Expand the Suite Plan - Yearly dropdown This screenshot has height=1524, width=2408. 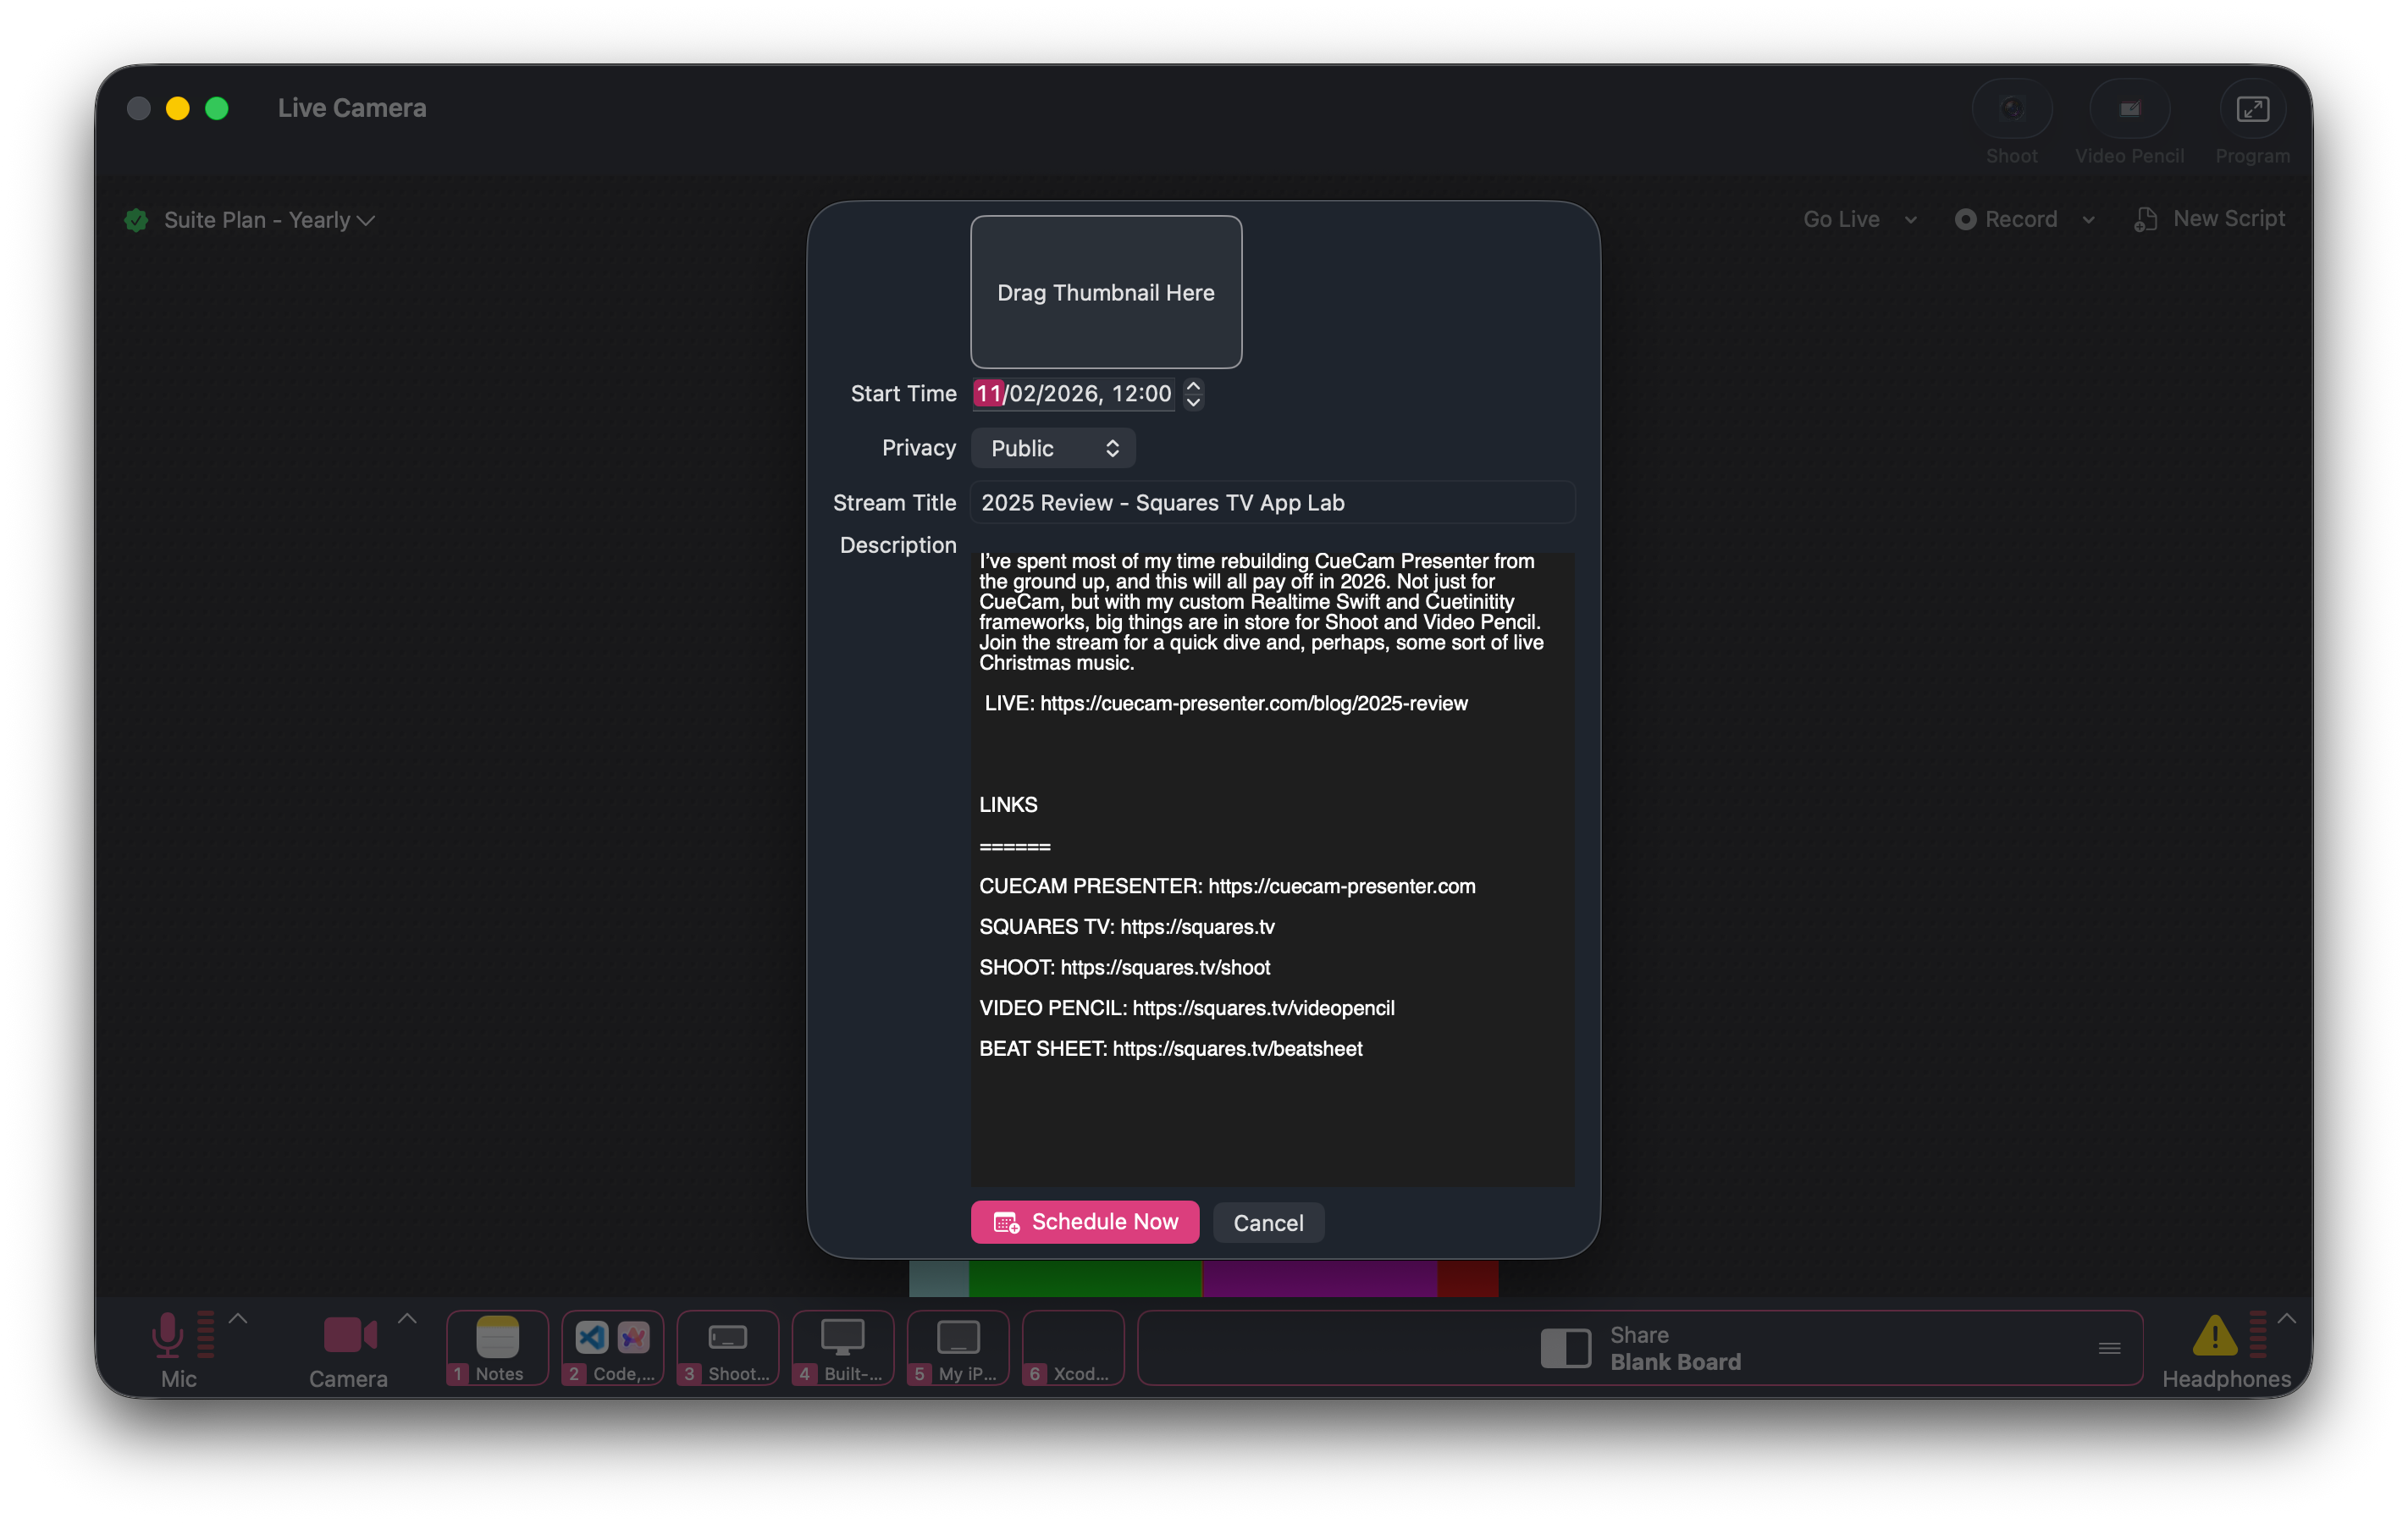(x=268, y=220)
